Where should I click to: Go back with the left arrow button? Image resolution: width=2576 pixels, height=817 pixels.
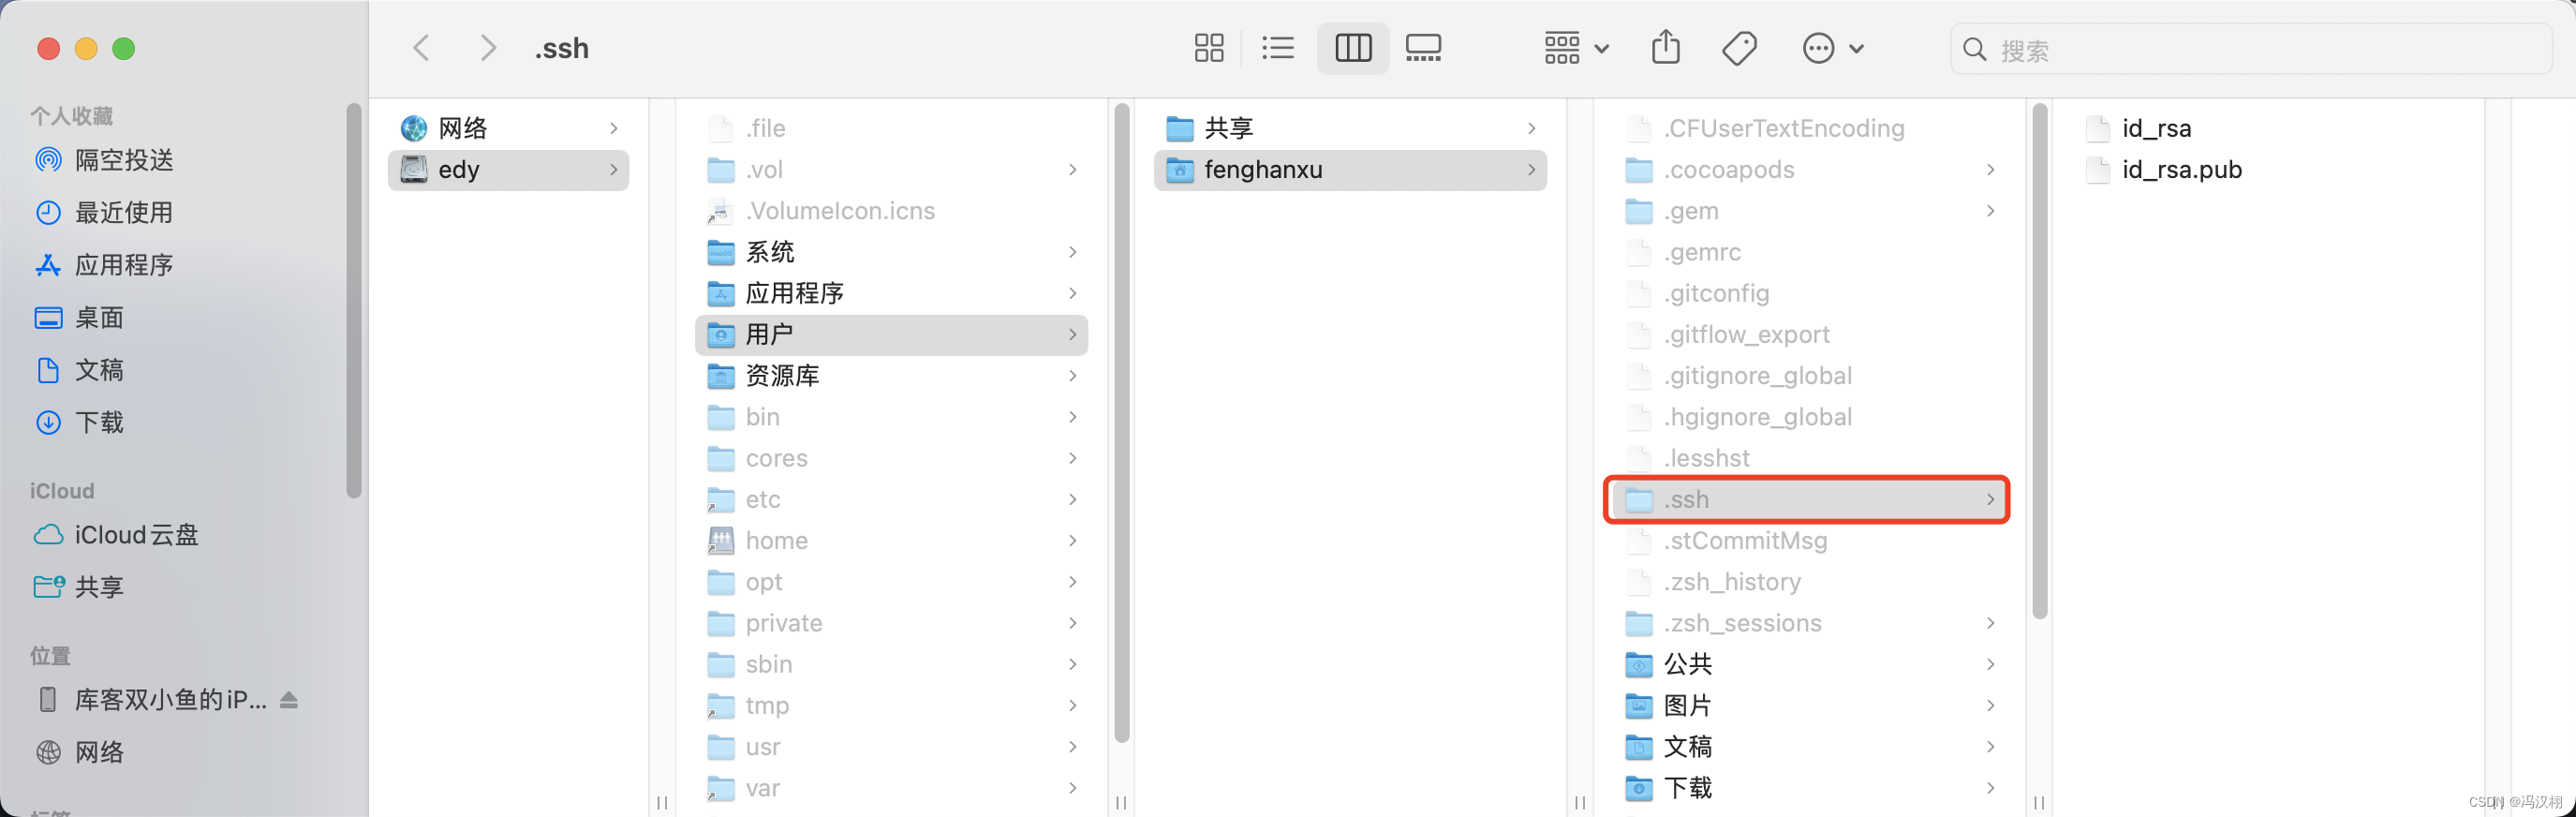click(x=421, y=48)
